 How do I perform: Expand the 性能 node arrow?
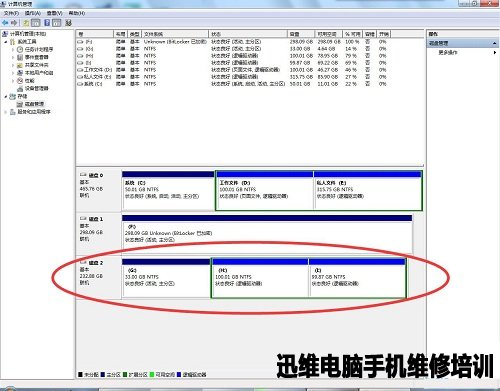[x=13, y=81]
